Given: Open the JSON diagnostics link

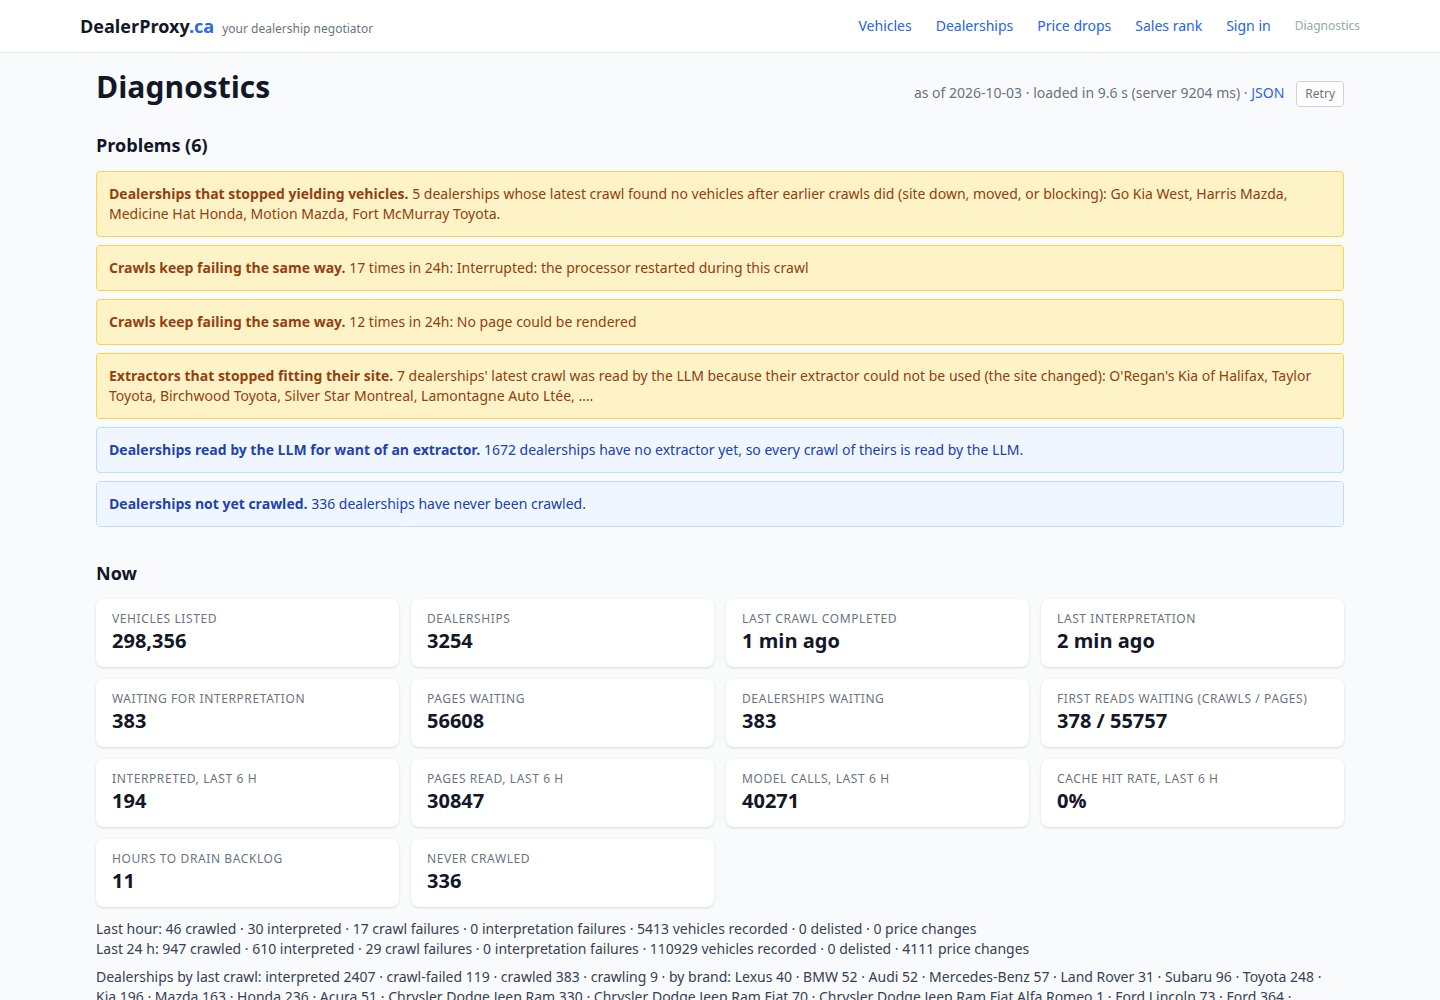Looking at the screenshot, I should [x=1267, y=93].
